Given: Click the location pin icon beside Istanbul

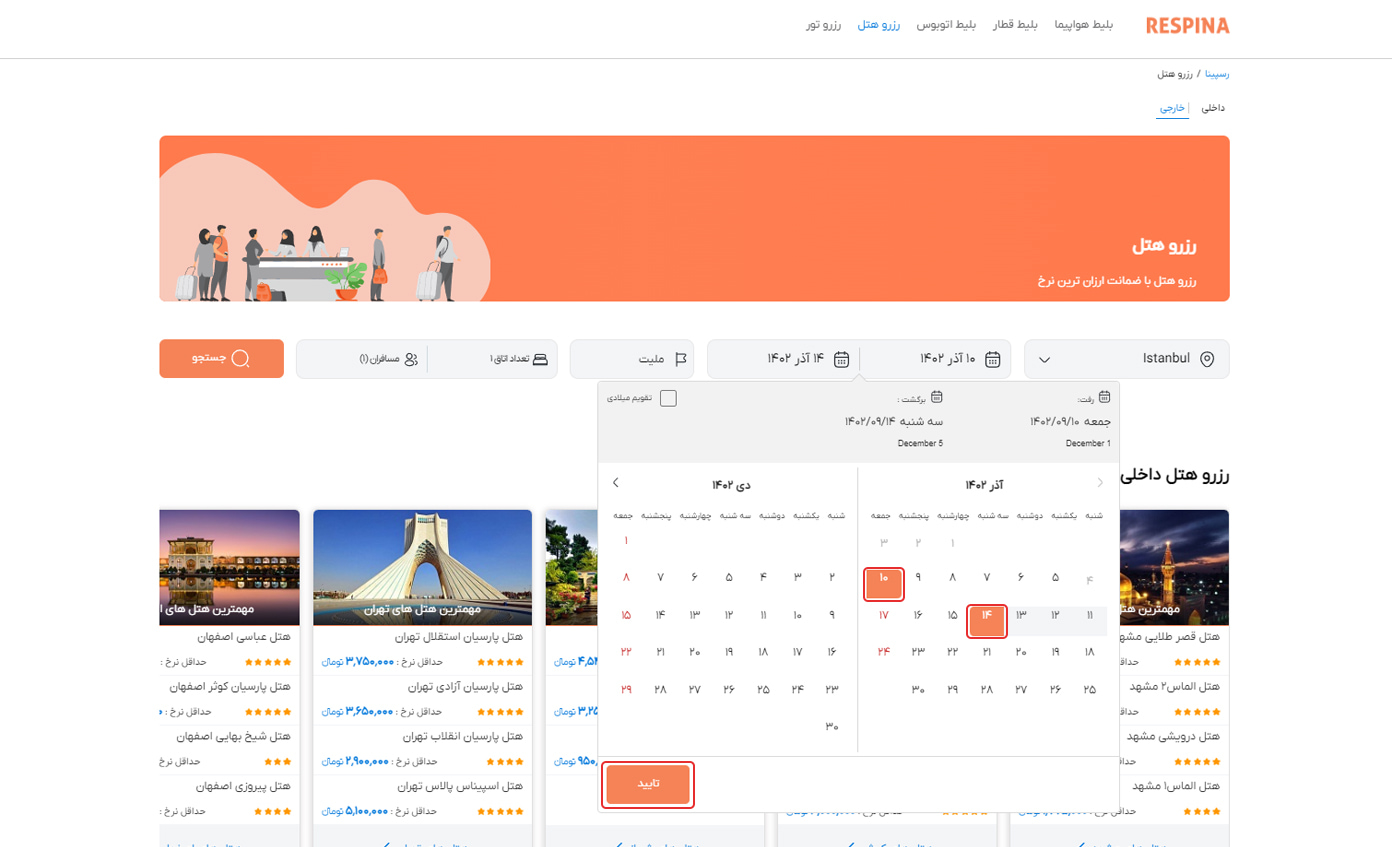Looking at the screenshot, I should 1207,359.
